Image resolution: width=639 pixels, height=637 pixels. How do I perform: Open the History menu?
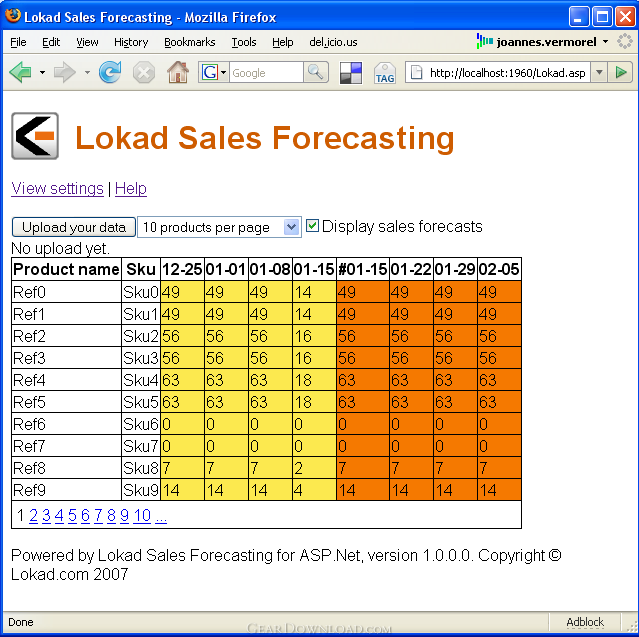click(x=131, y=42)
